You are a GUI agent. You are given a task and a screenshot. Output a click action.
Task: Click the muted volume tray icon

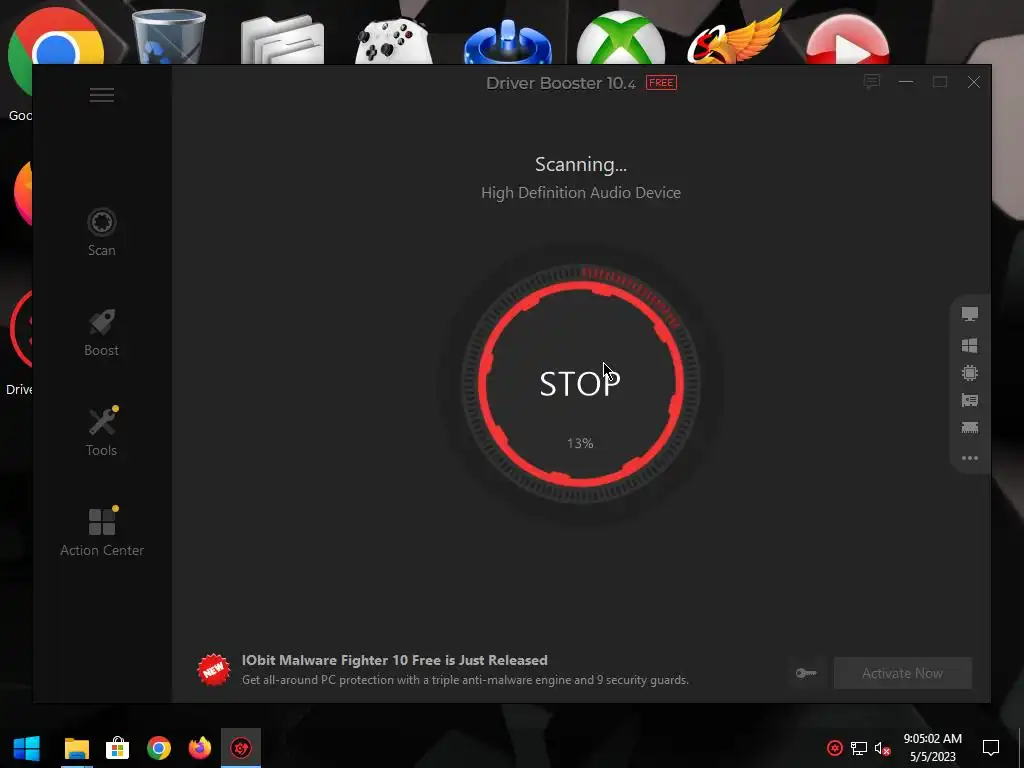(882, 748)
